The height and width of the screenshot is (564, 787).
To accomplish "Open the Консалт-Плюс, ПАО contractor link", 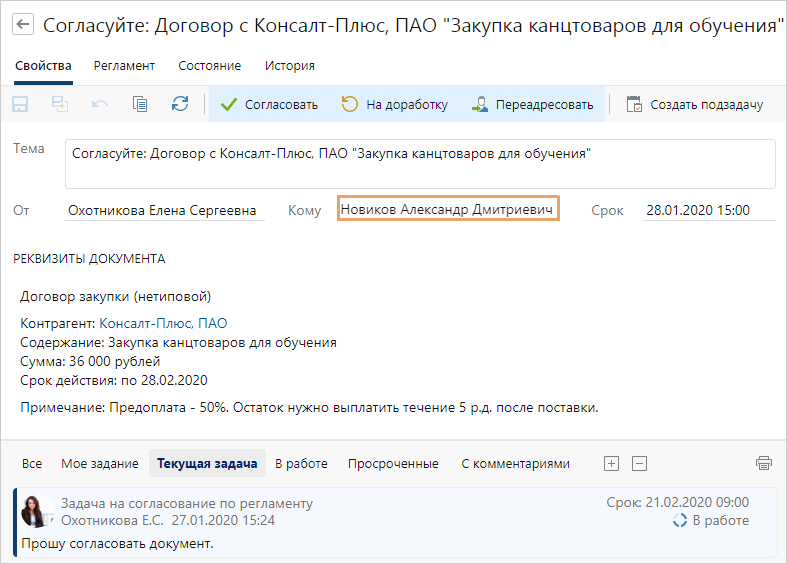I will coord(163,323).
